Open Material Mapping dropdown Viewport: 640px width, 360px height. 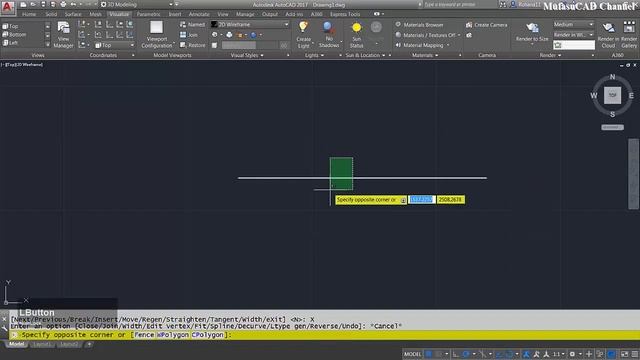pos(422,45)
